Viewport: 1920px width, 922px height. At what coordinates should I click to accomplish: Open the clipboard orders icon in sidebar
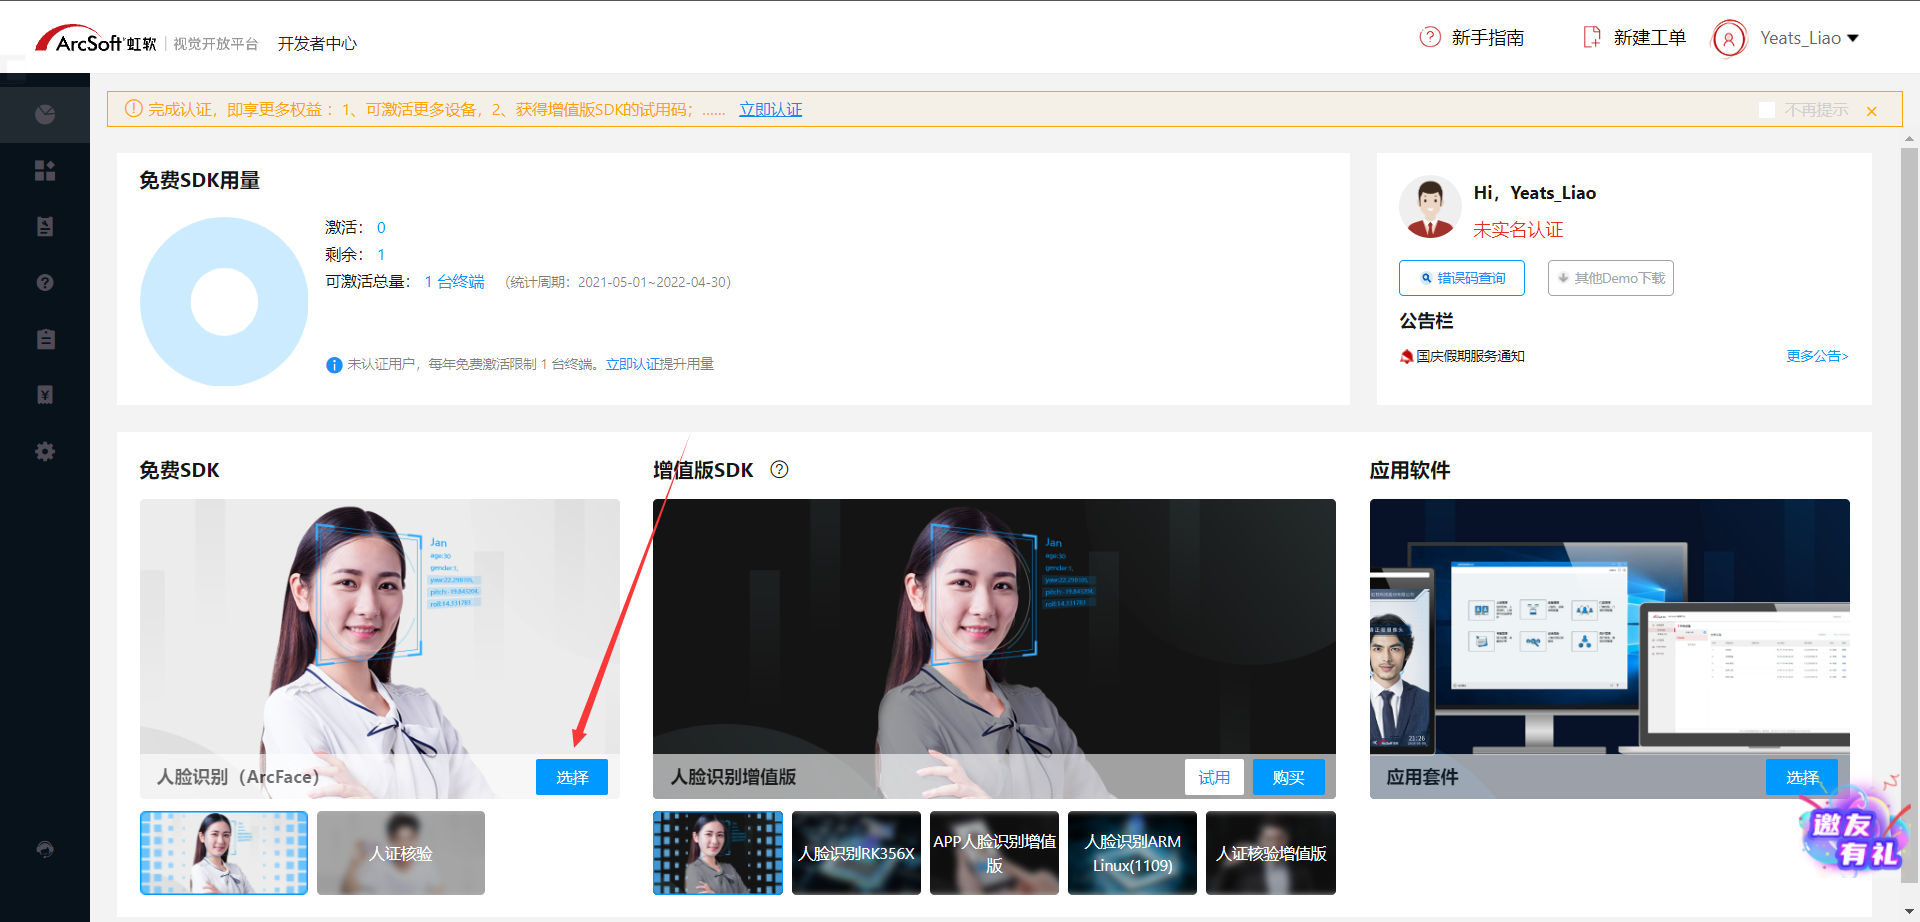[x=45, y=338]
